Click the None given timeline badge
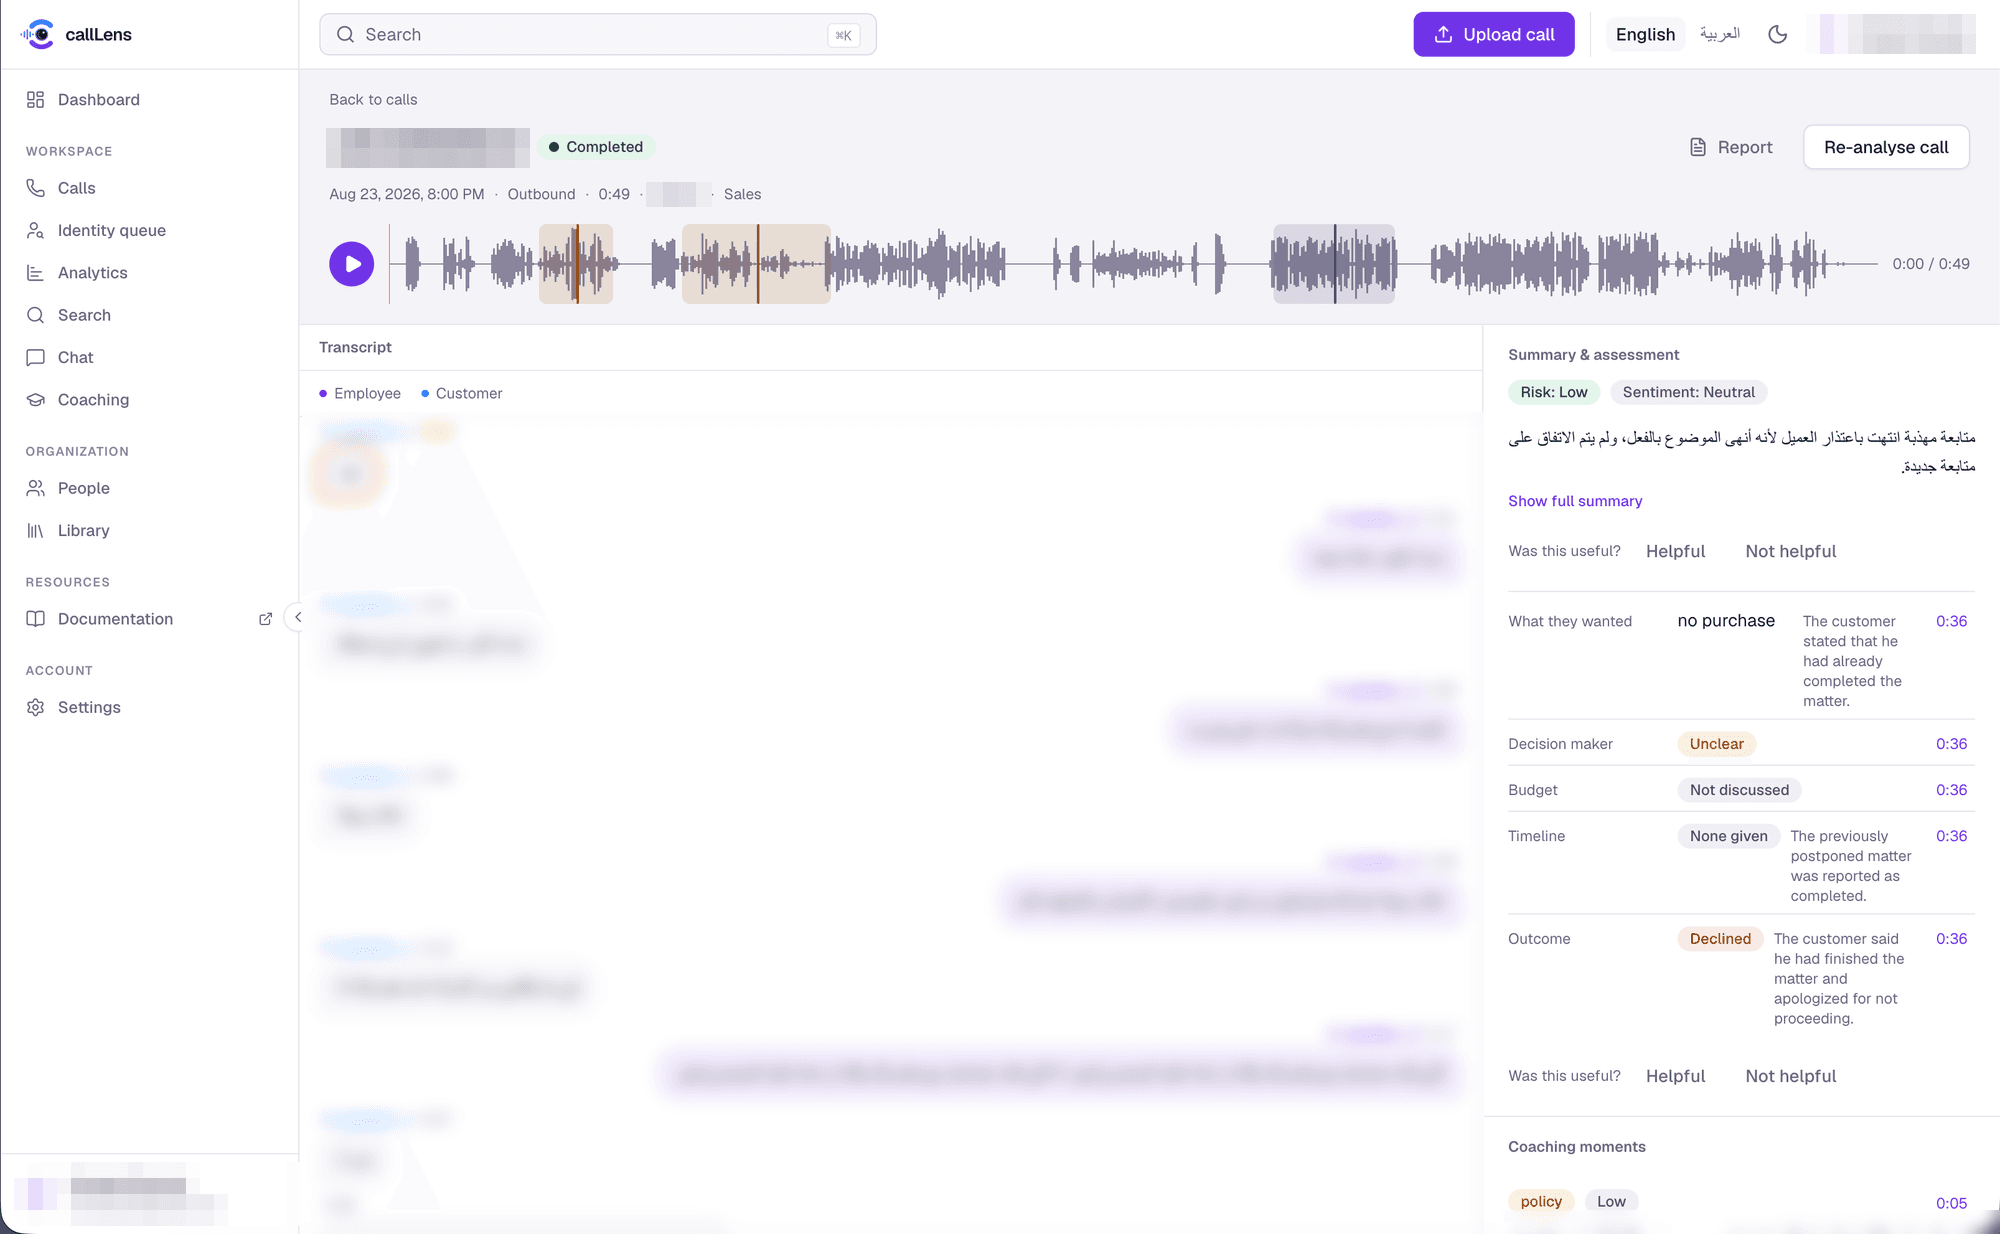The image size is (2000, 1234). [x=1728, y=836]
